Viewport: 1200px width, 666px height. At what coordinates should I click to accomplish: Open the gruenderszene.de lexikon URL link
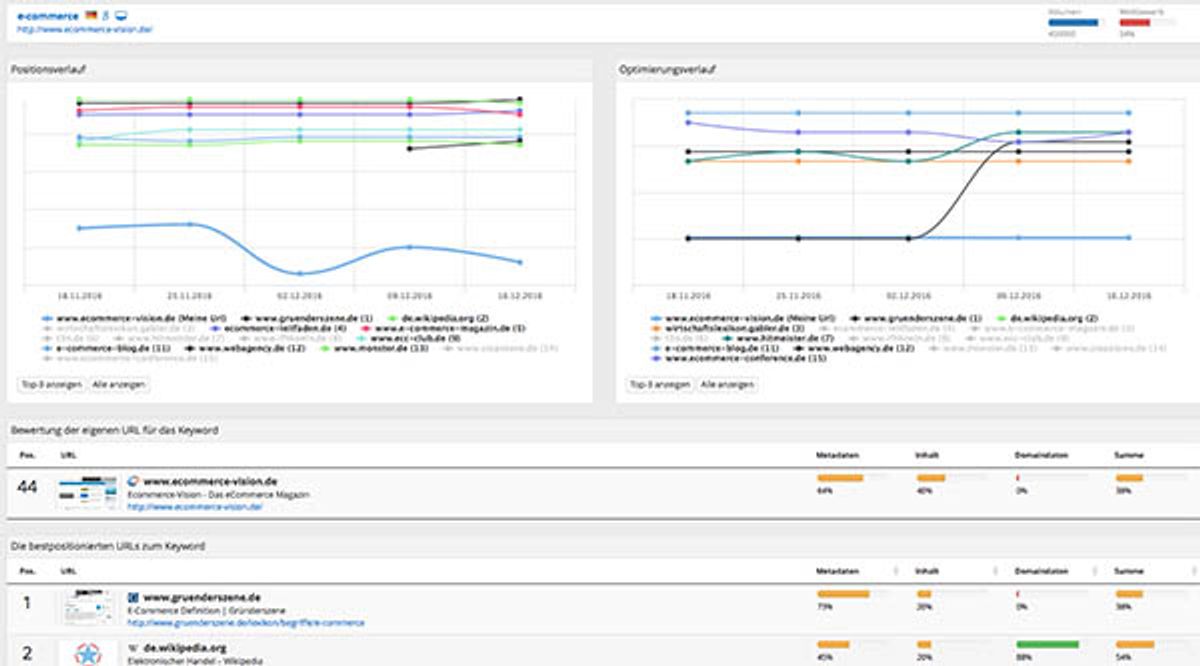tap(246, 622)
